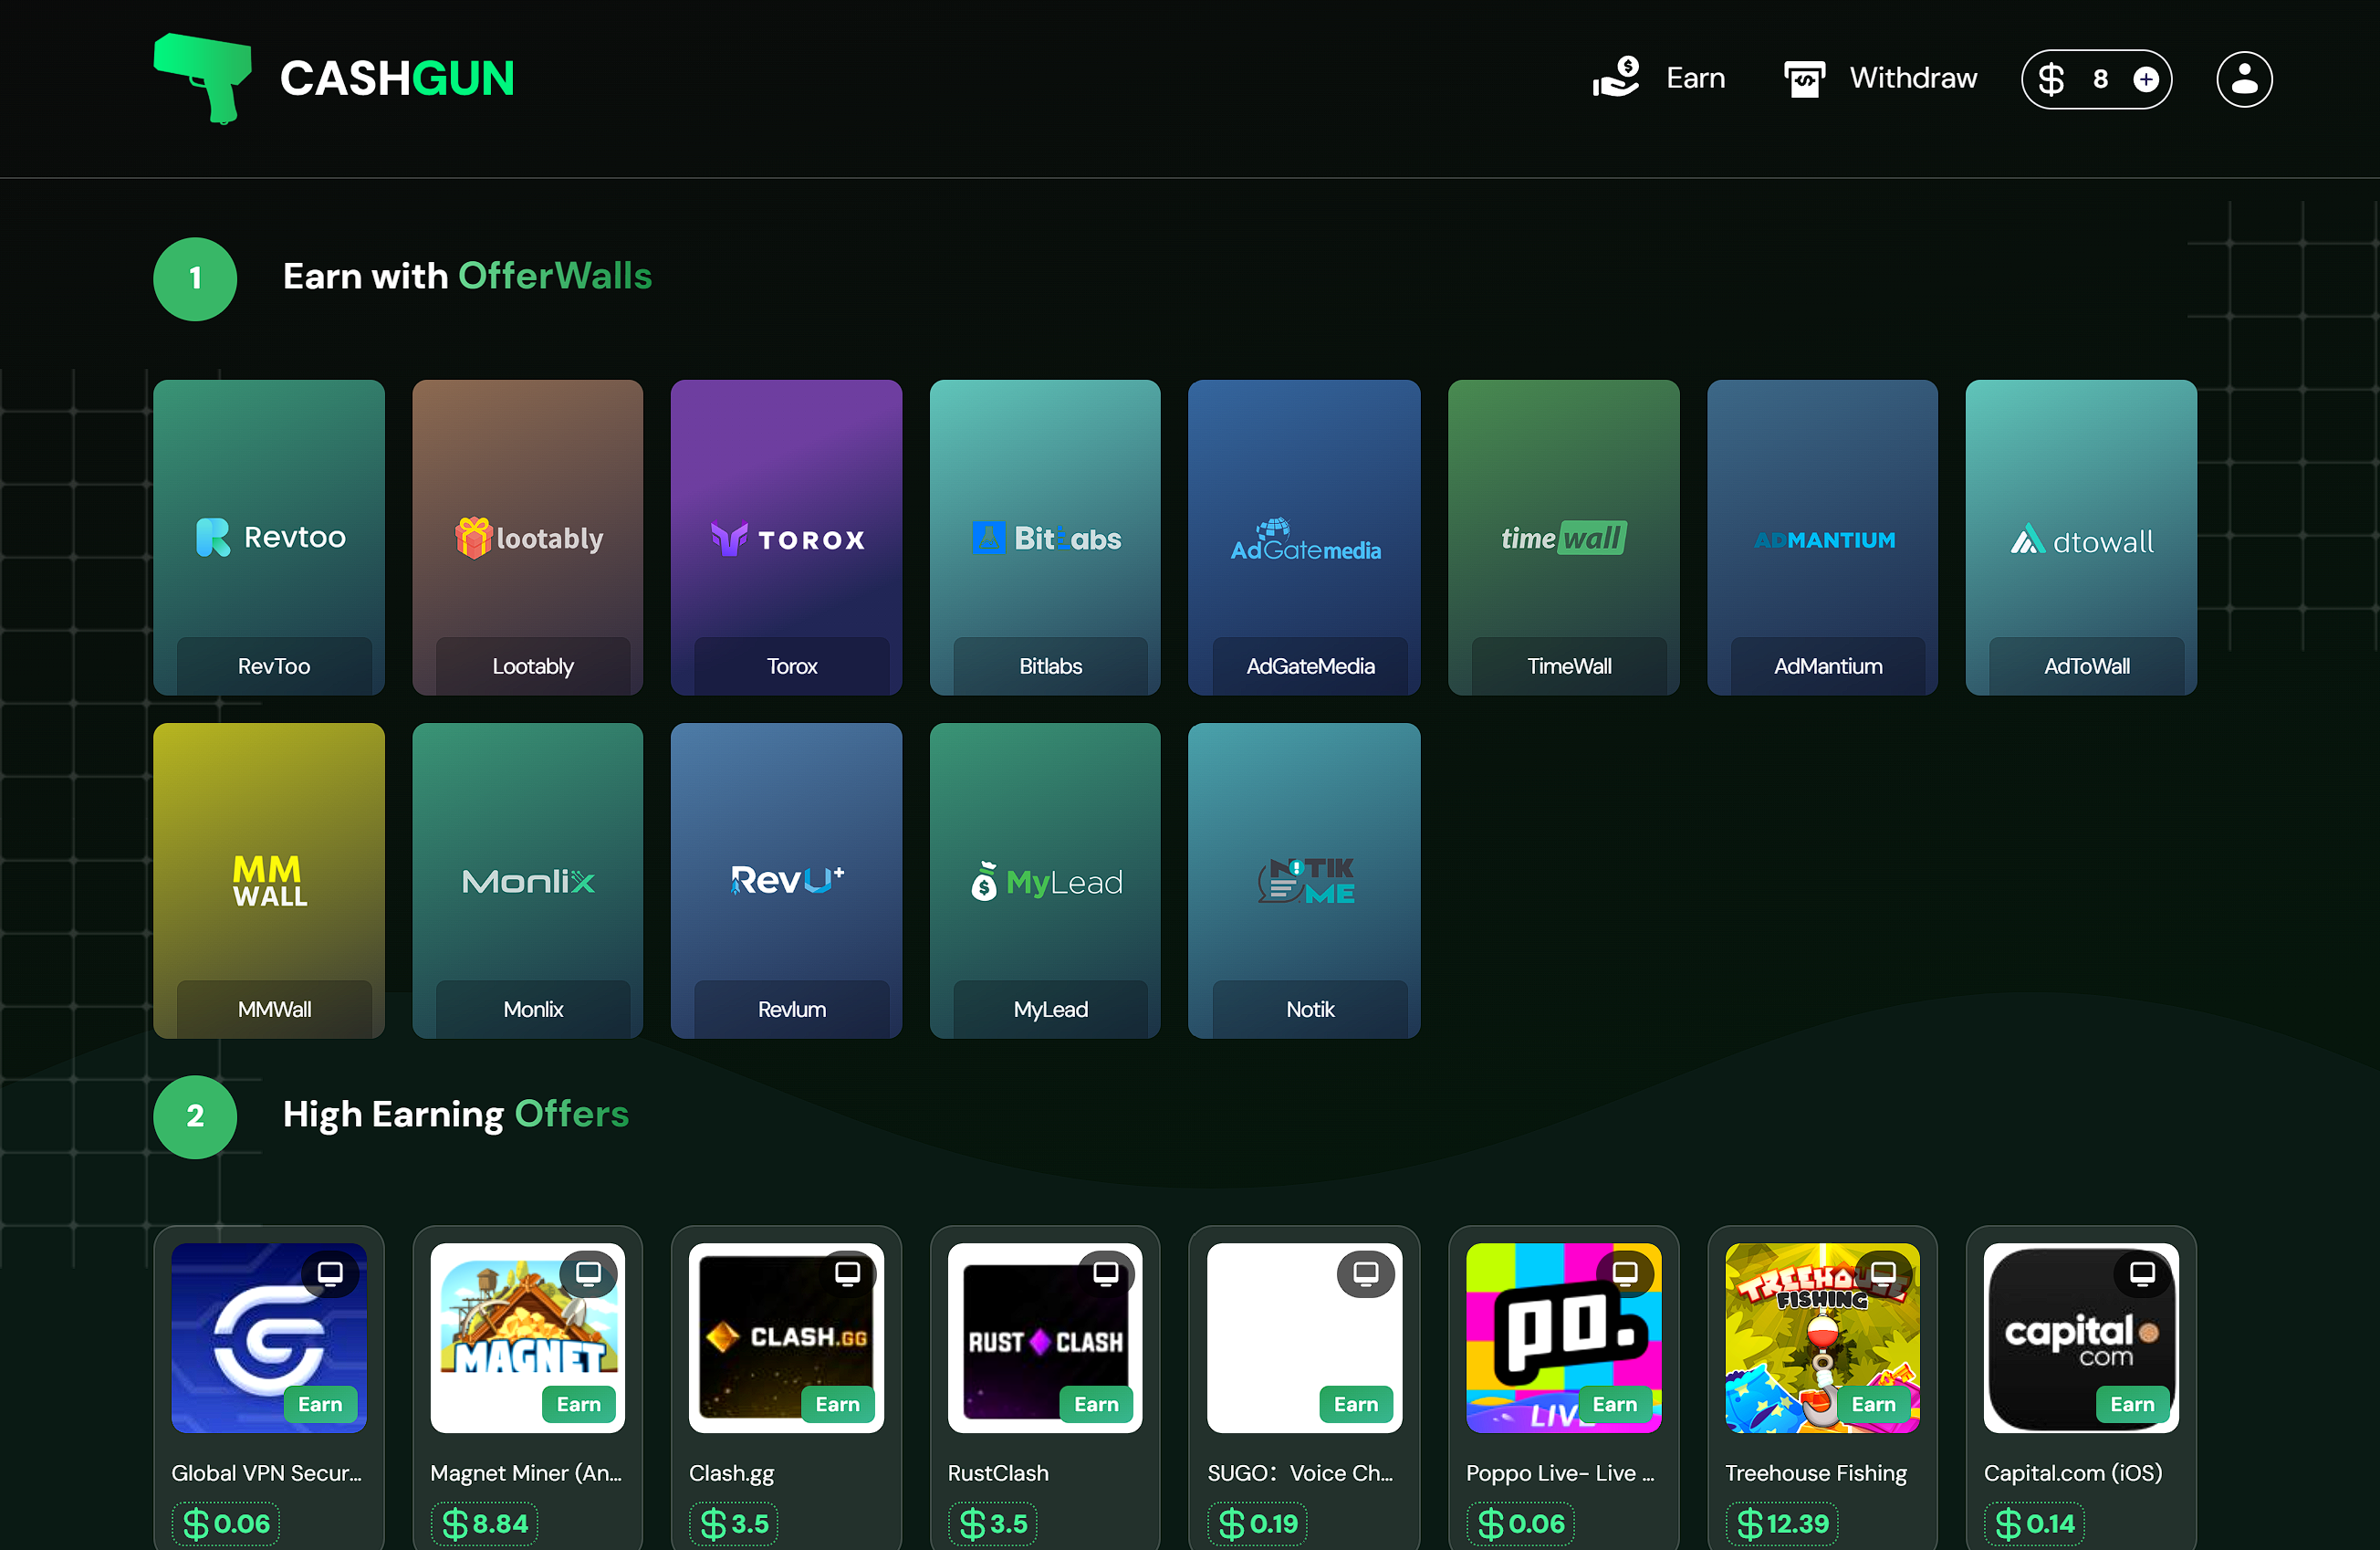This screenshot has height=1550, width=2380.
Task: Click the Bitlabs logo tile
Action: click(1046, 538)
